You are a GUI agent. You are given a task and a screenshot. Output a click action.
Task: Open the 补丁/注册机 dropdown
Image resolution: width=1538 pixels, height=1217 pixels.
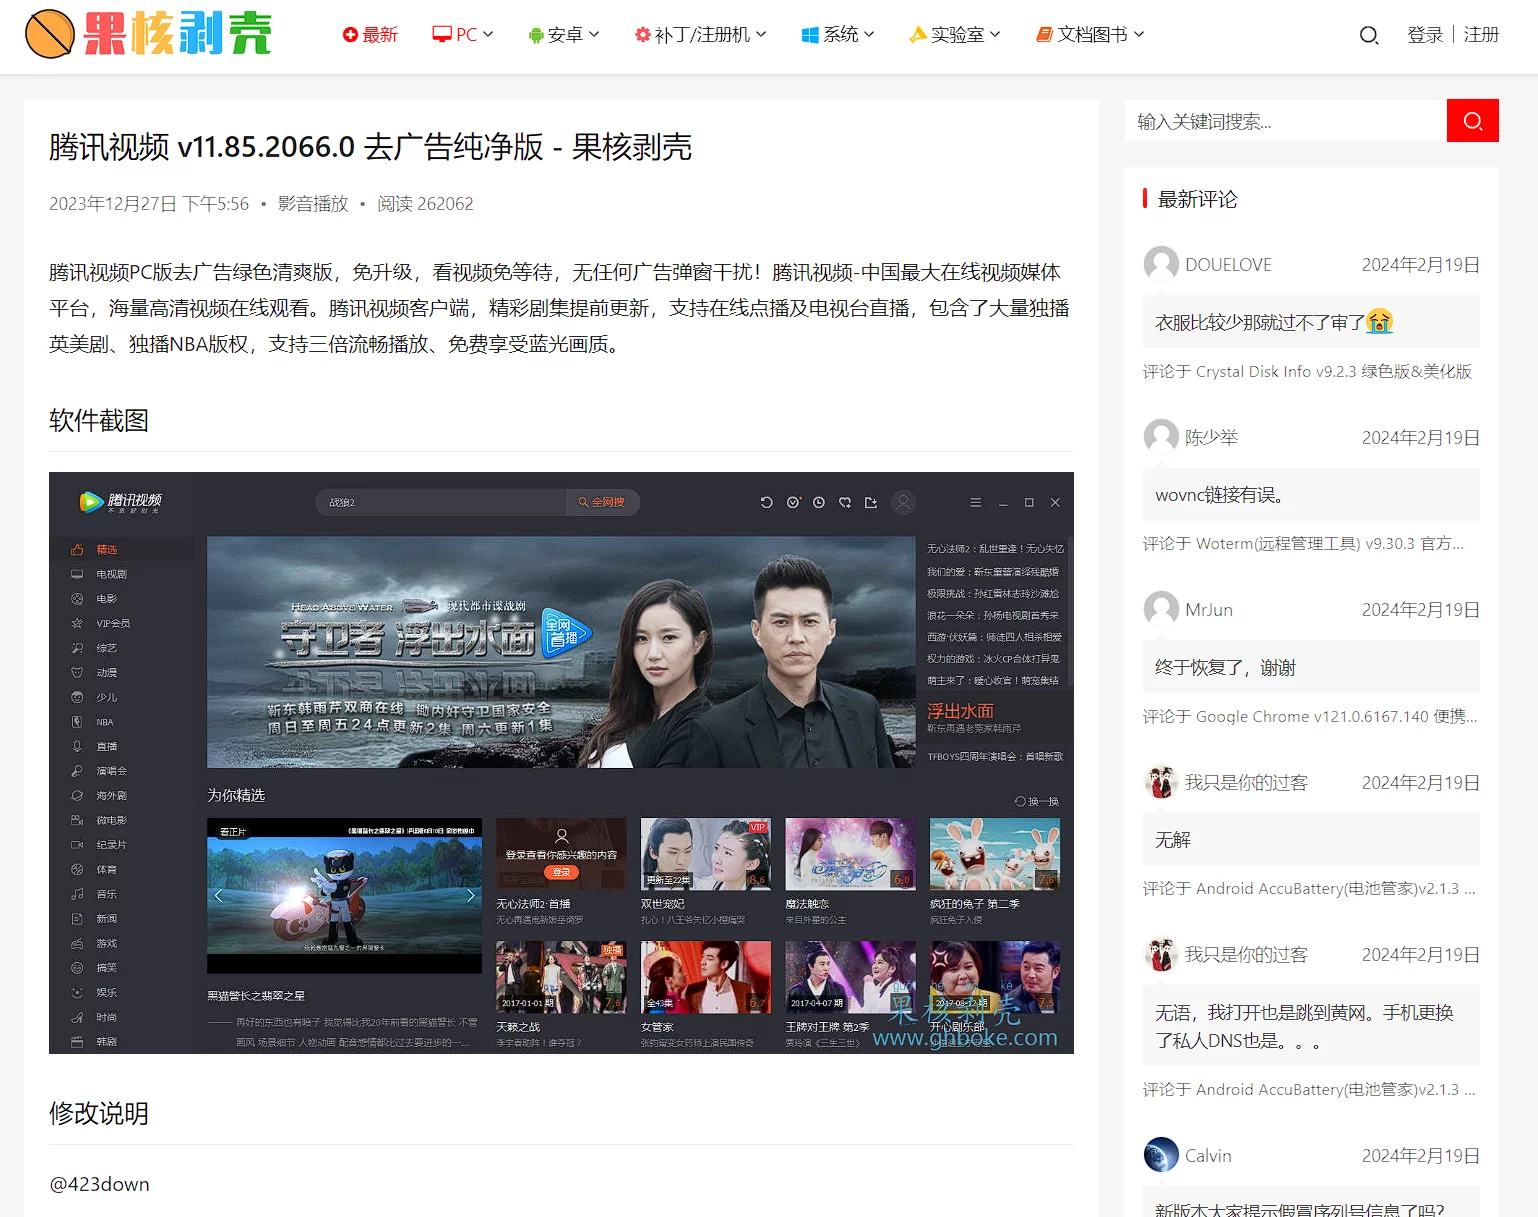tap(700, 35)
